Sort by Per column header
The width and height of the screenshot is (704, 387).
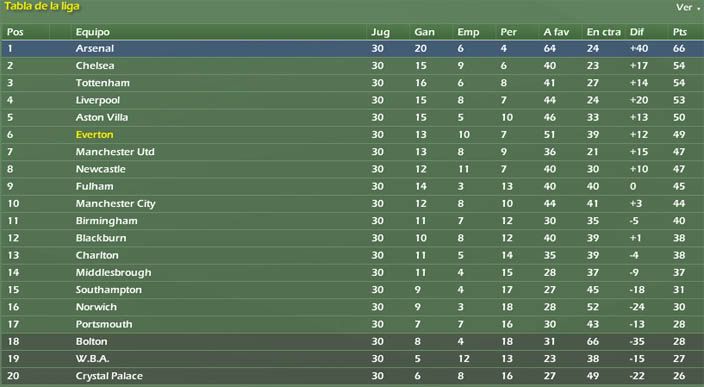tap(508, 32)
